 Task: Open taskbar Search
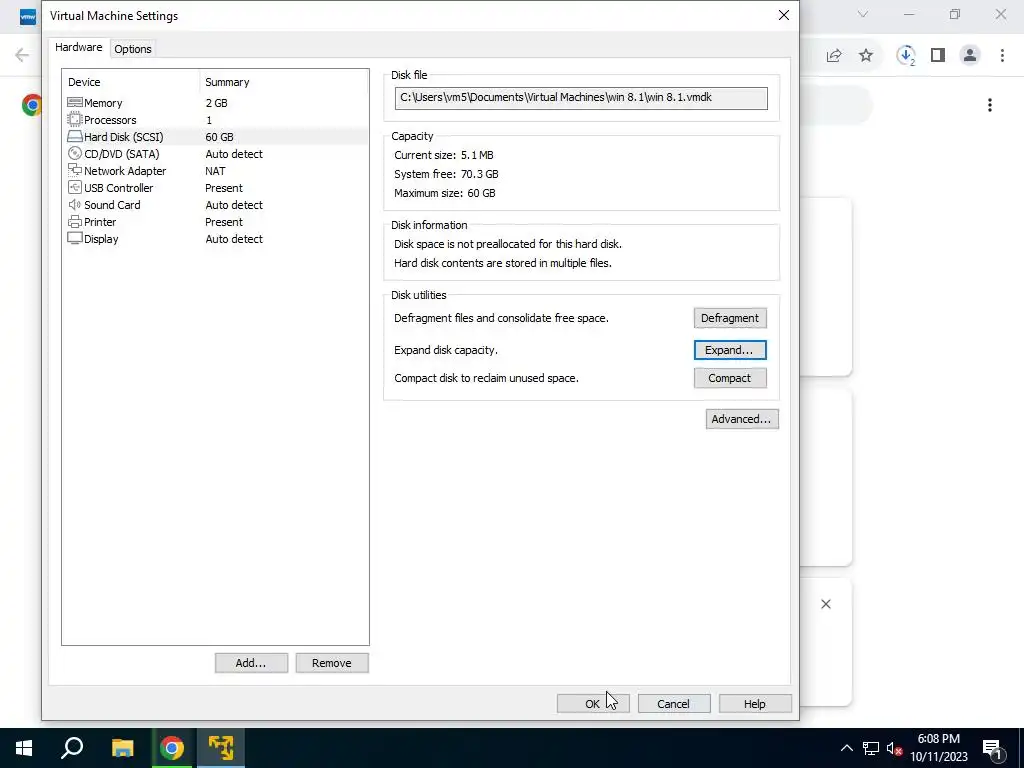pyautogui.click(x=72, y=748)
